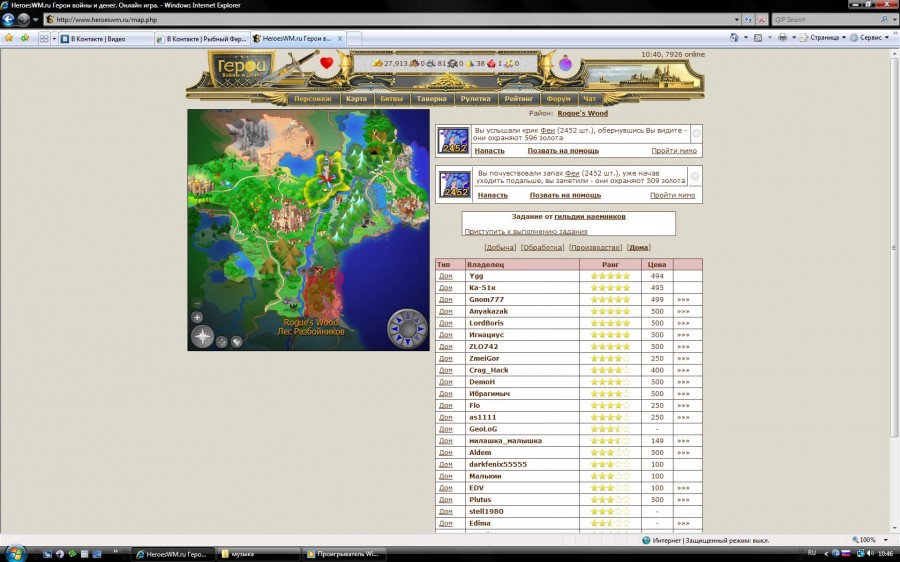This screenshot has height=562, width=900.
Task: Zoom out the map with minus button
Action: pos(197,303)
